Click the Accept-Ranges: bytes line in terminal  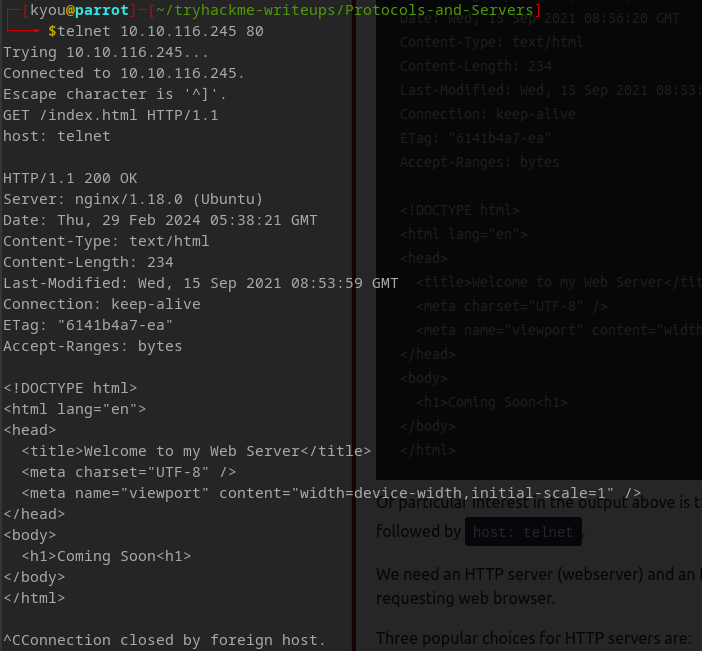pyautogui.click(x=92, y=346)
